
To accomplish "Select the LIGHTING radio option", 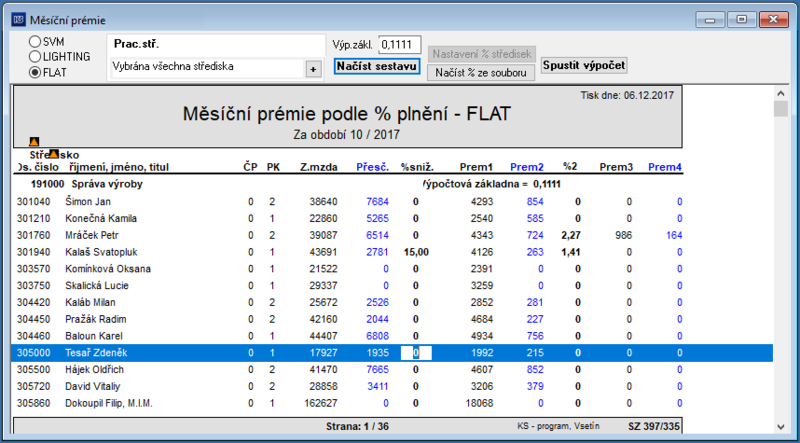I will point(60,57).
